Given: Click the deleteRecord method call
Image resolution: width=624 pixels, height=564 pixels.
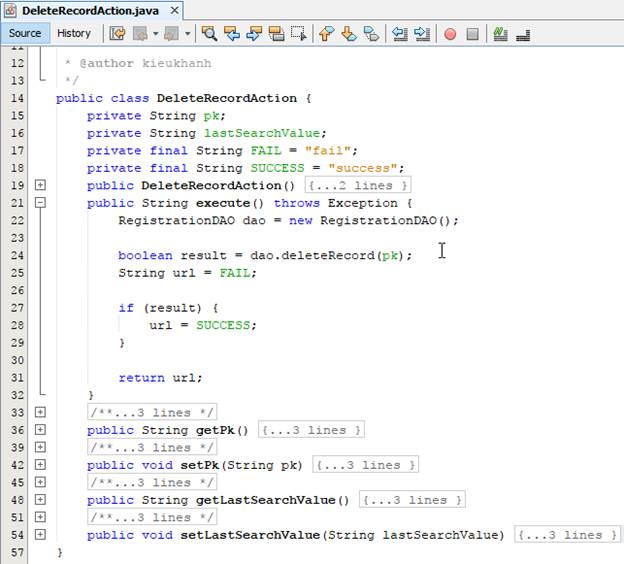Looking at the screenshot, I should click(x=328, y=255).
